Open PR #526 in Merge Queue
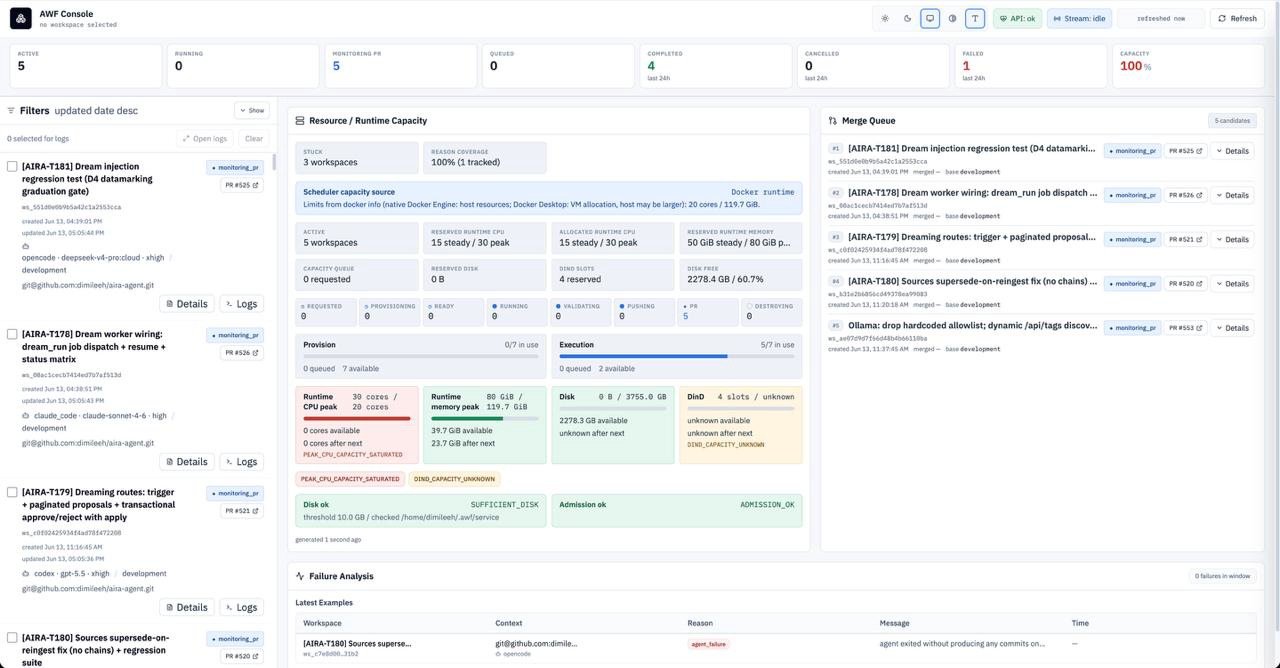1280x668 pixels. pyautogui.click(x=1186, y=195)
